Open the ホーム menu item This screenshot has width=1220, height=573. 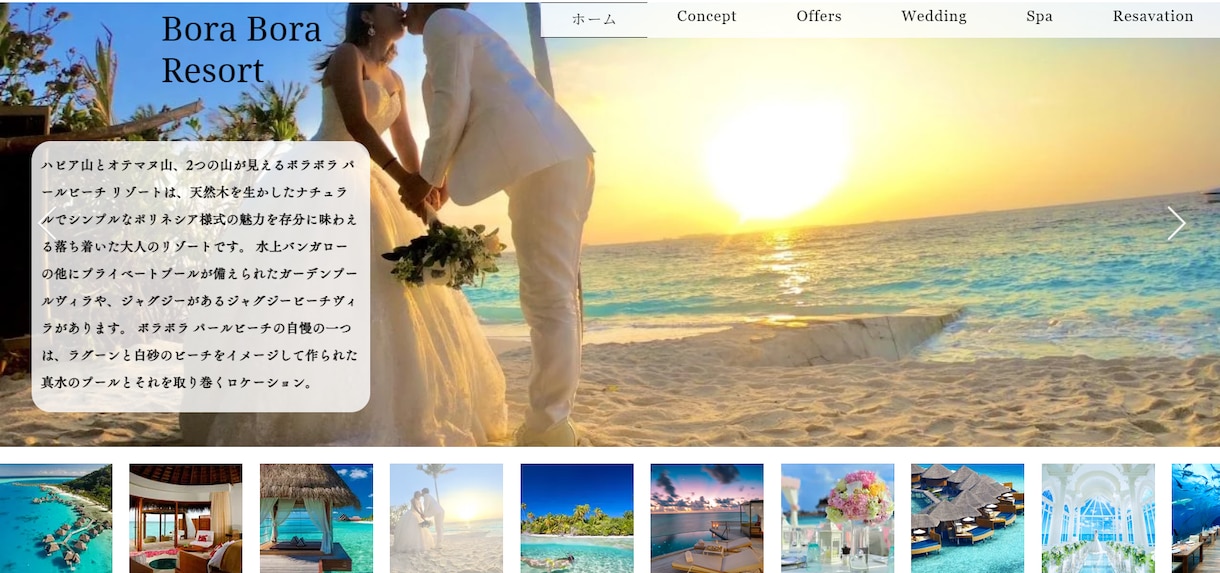[594, 19]
